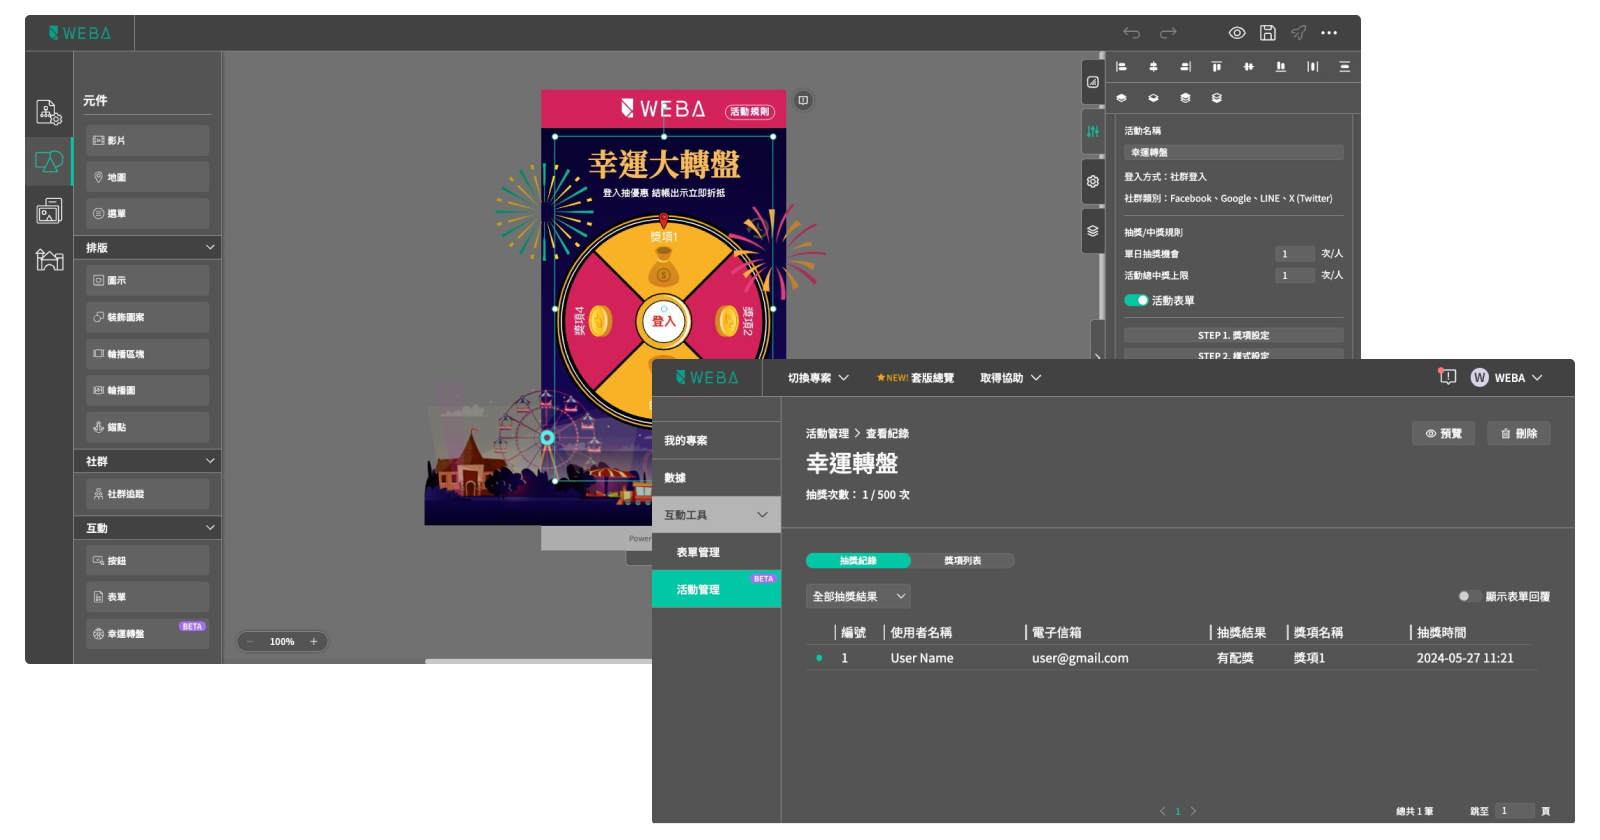
Task: Click the 刪除 button
Action: point(1519,434)
